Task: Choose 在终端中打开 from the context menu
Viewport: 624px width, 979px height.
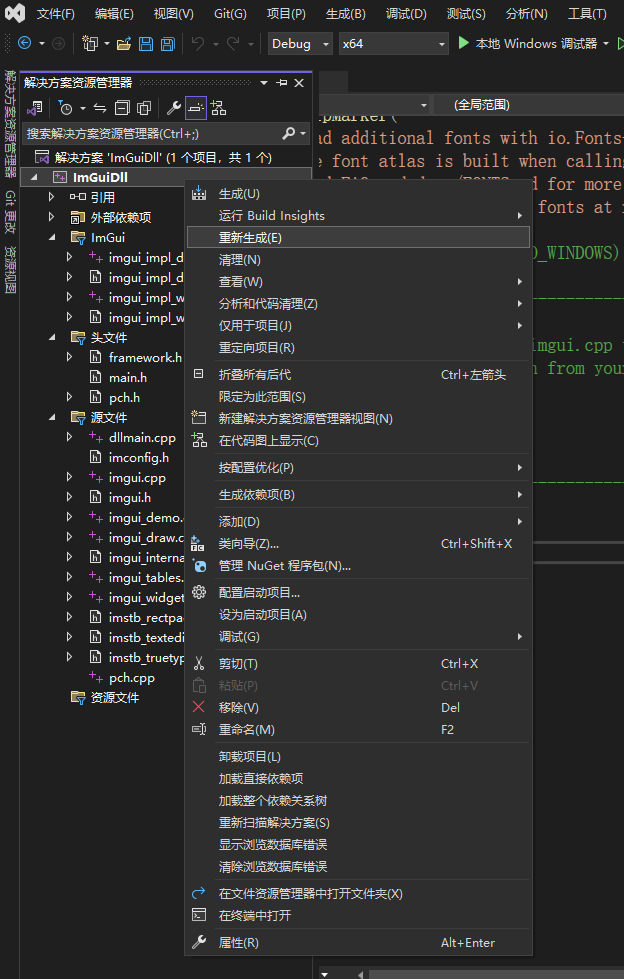Action: coord(359,915)
